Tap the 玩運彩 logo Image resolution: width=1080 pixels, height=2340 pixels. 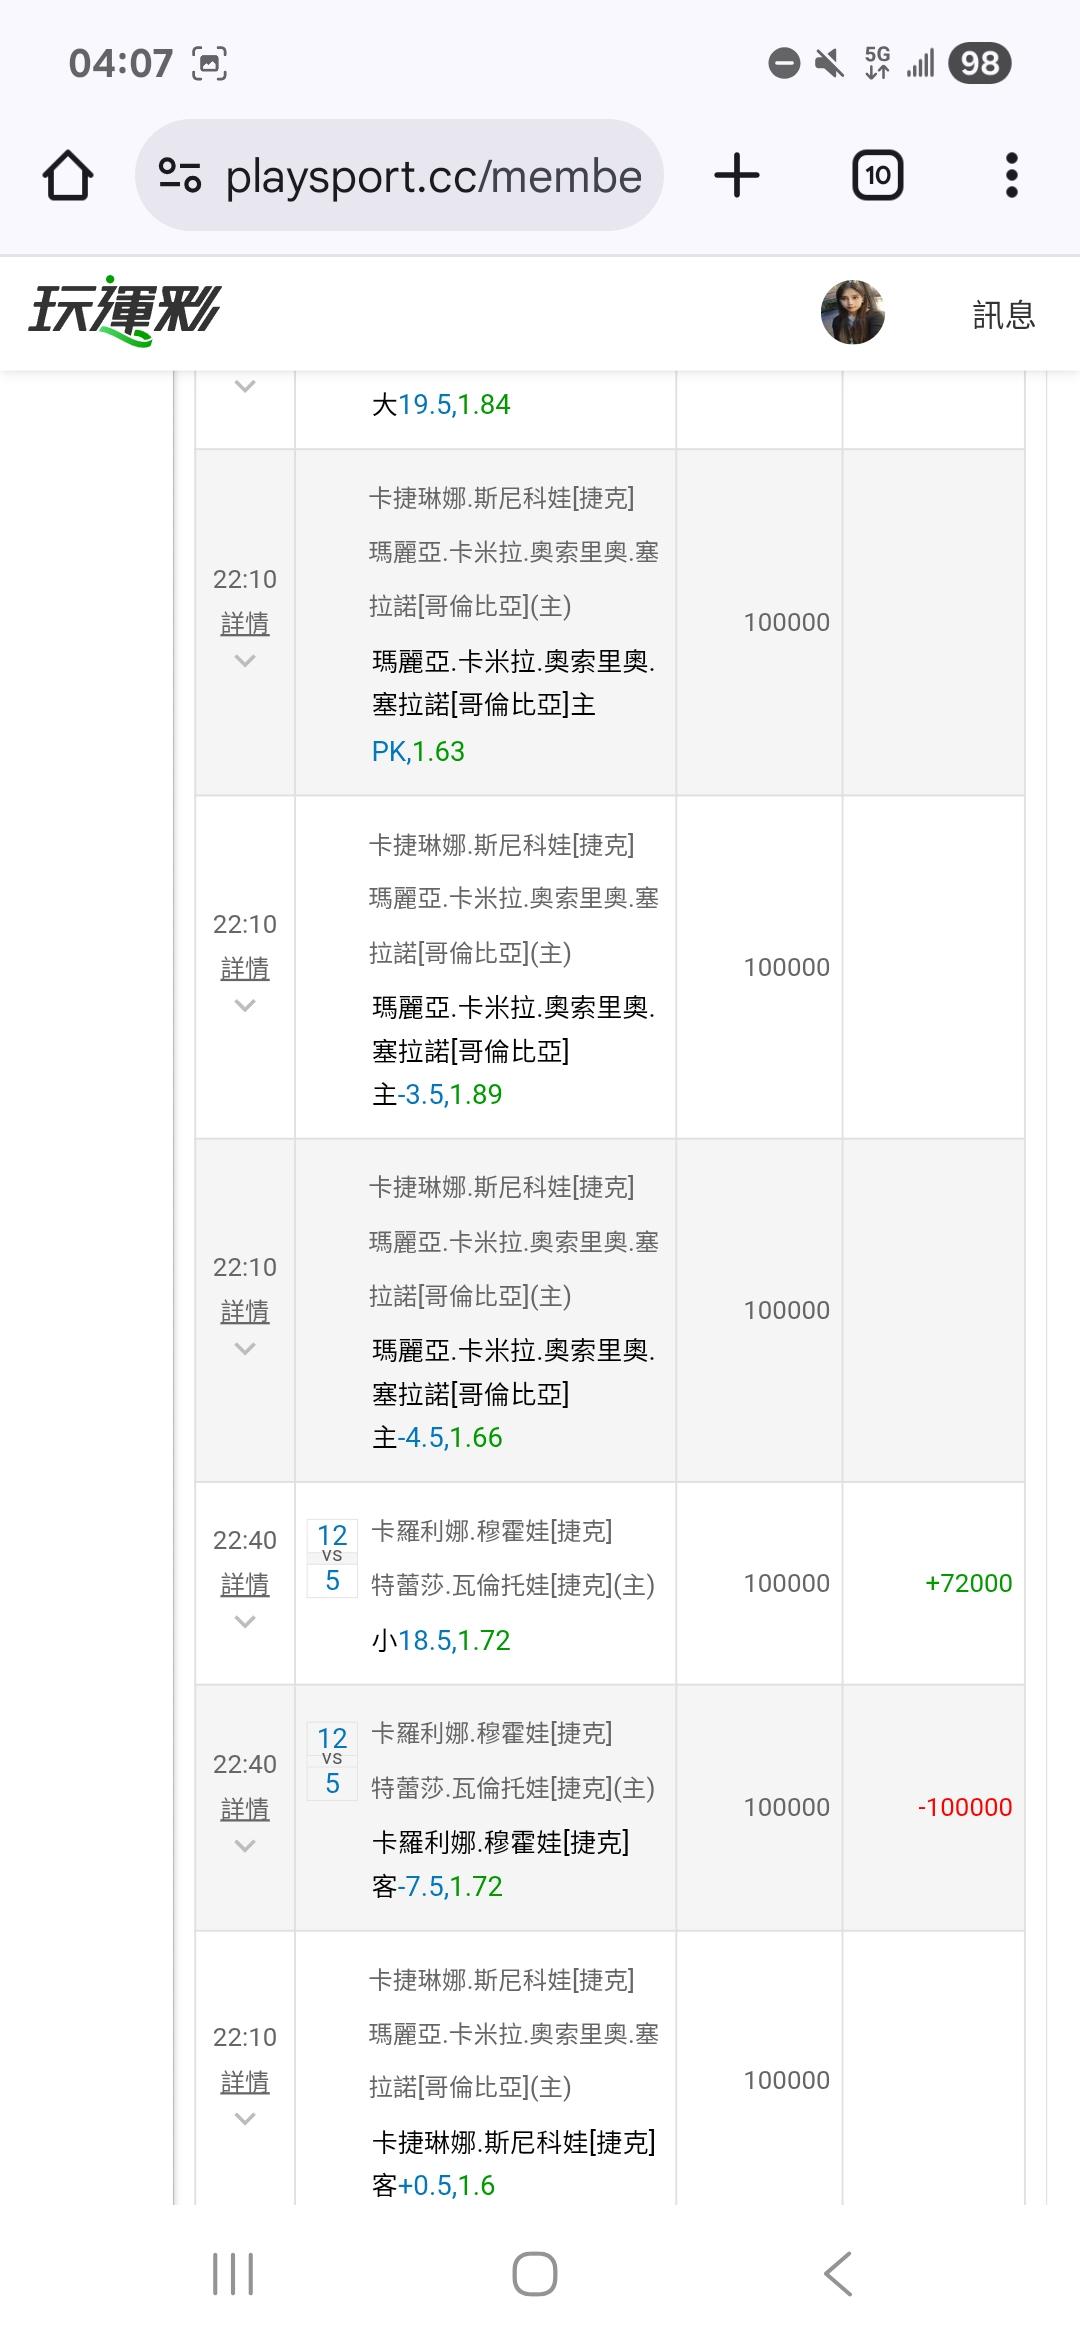[124, 311]
